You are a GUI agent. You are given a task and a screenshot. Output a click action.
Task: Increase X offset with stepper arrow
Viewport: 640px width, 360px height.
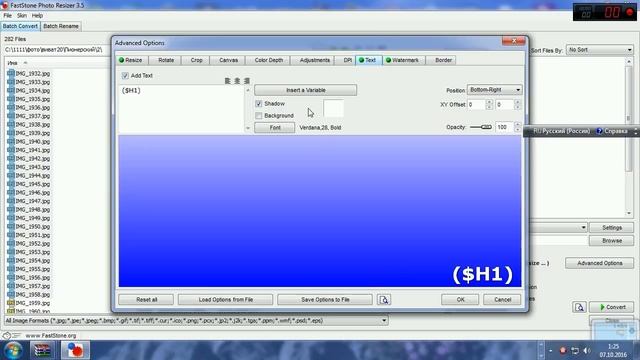tap(489, 102)
